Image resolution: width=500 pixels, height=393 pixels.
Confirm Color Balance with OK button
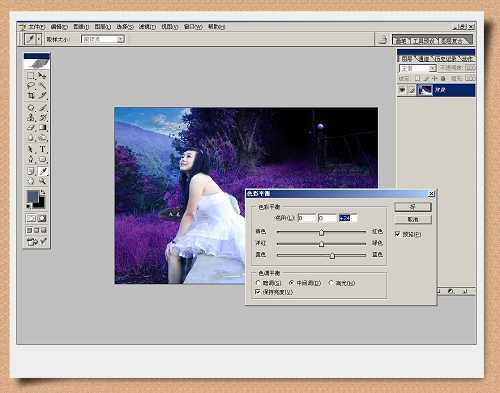[413, 207]
